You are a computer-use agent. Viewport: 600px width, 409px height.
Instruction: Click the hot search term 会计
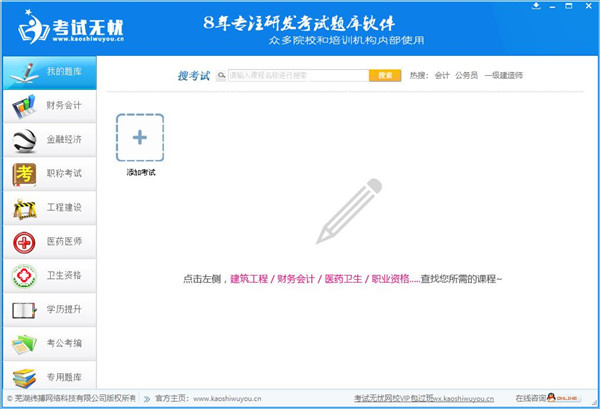coord(442,75)
